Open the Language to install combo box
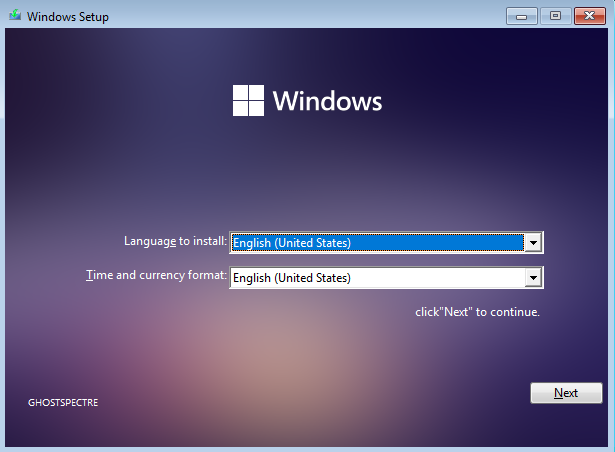The width and height of the screenshot is (615, 452). click(x=386, y=242)
